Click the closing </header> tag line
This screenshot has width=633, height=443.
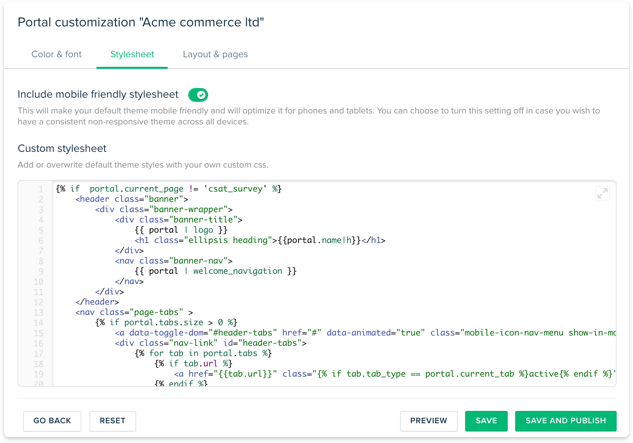click(97, 302)
